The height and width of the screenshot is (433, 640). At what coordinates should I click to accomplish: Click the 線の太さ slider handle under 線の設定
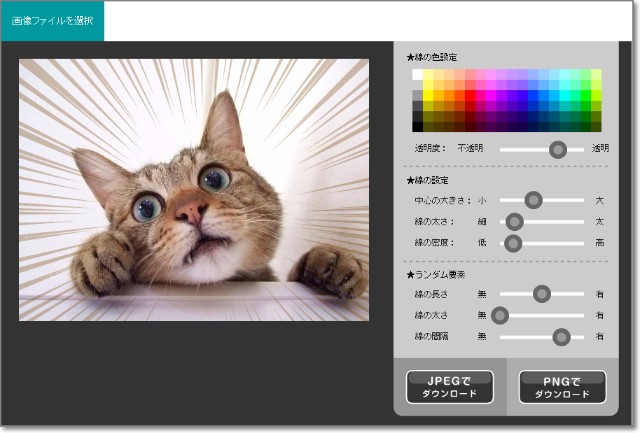pos(515,221)
